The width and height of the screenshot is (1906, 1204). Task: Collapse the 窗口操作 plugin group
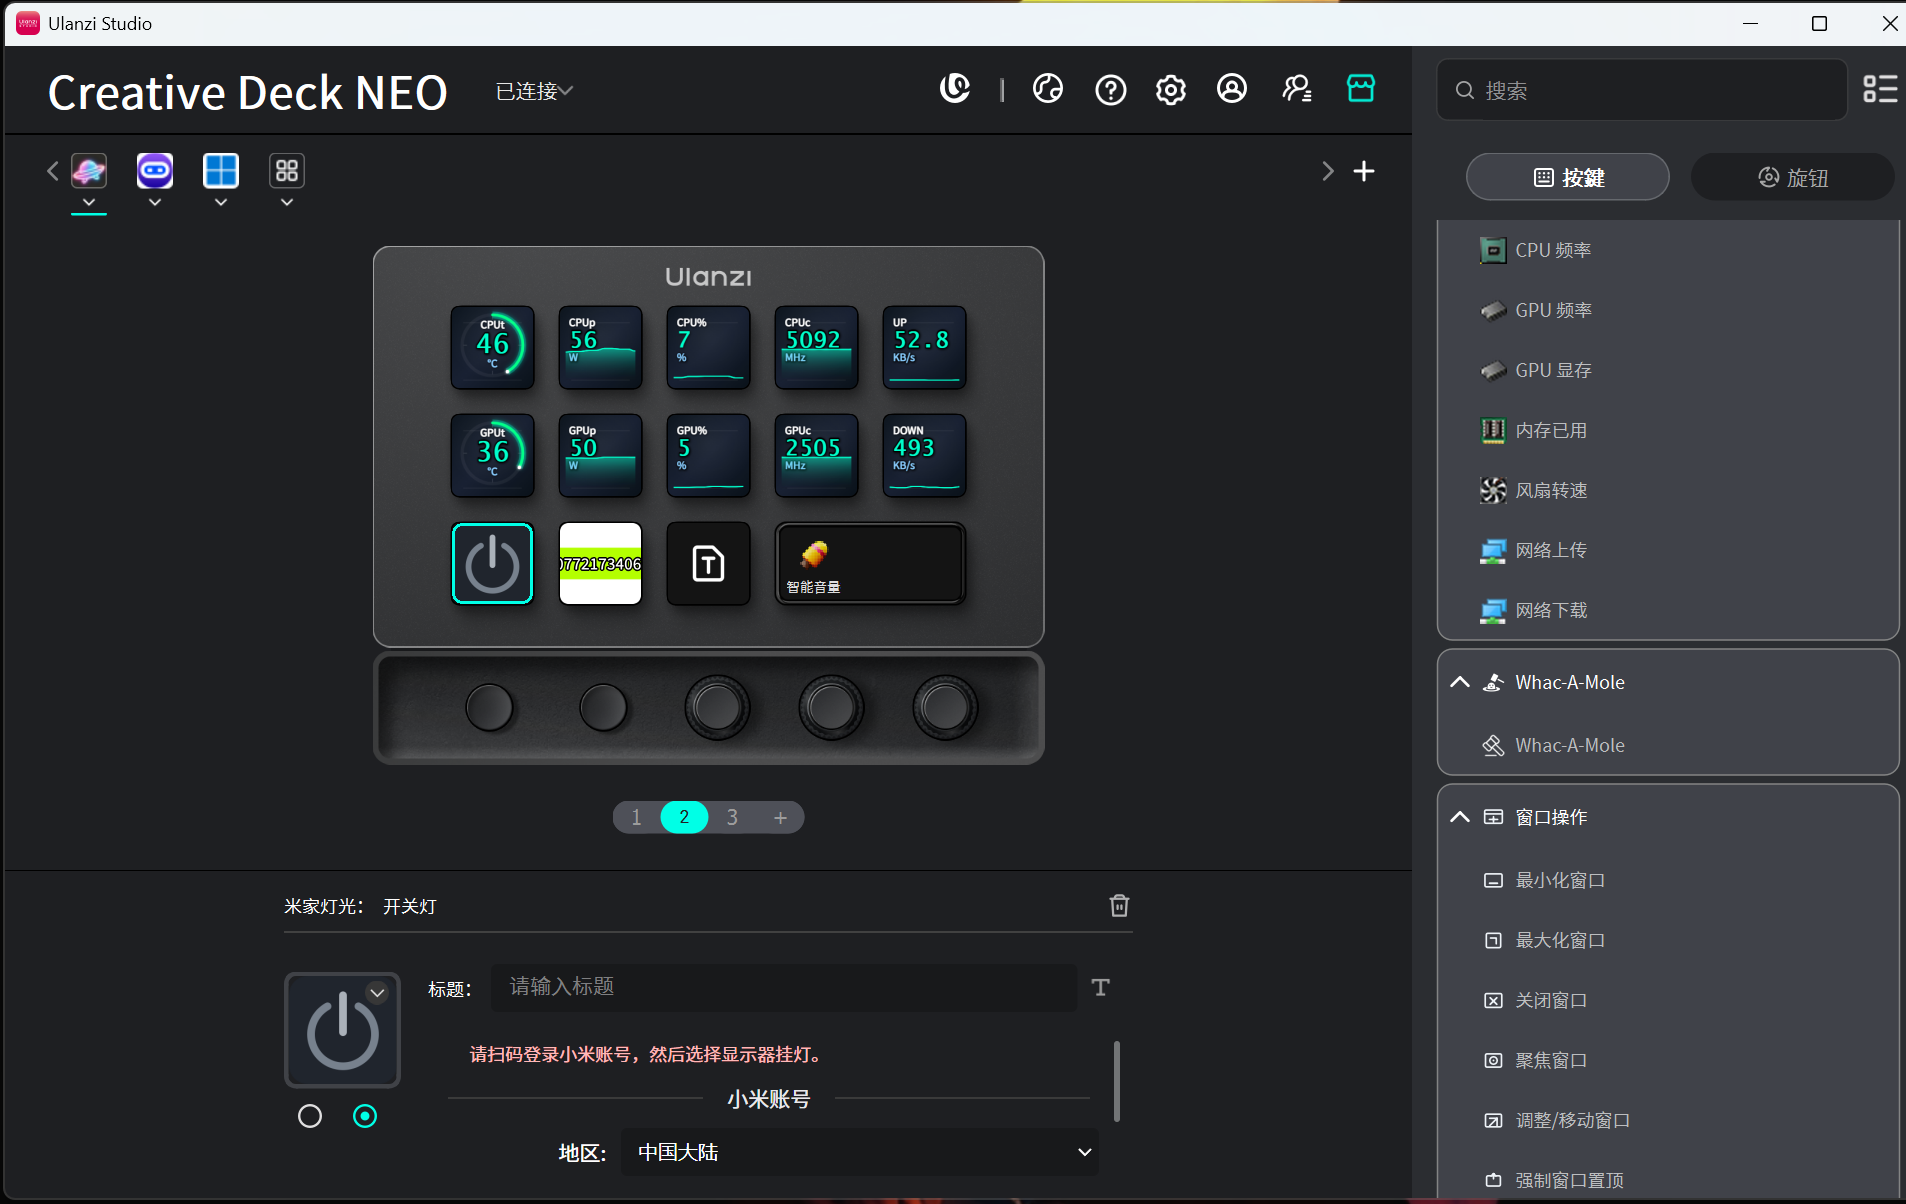point(1460,817)
